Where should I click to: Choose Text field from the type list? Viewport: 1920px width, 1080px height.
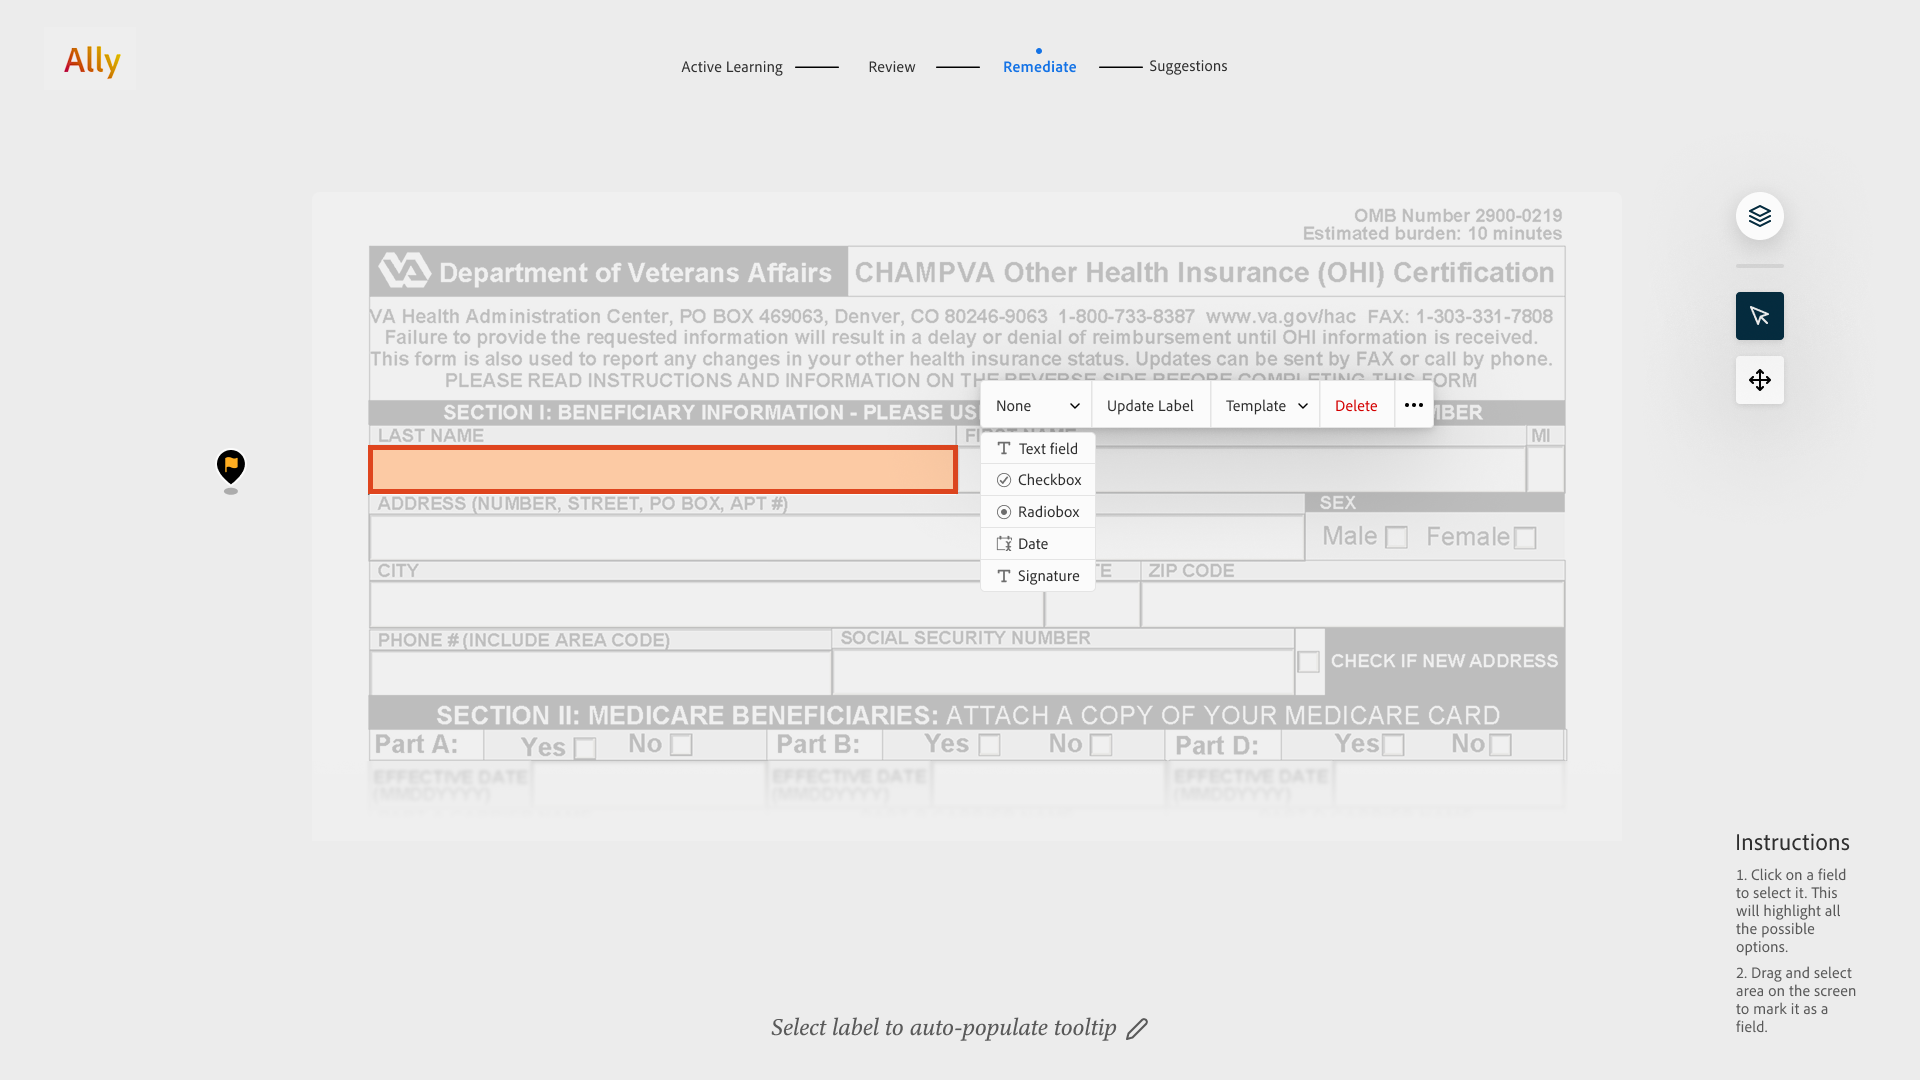pyautogui.click(x=1038, y=449)
